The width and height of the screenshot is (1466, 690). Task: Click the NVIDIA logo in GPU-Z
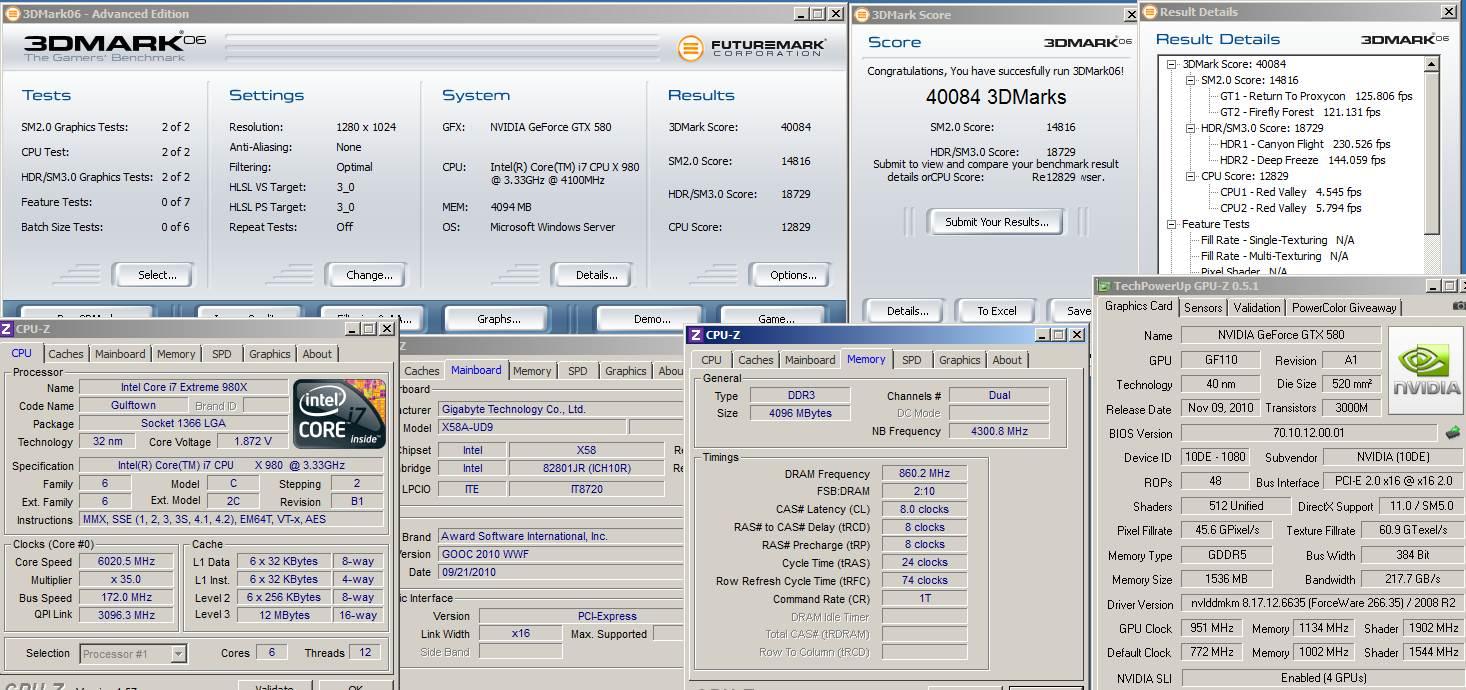pos(1427,372)
